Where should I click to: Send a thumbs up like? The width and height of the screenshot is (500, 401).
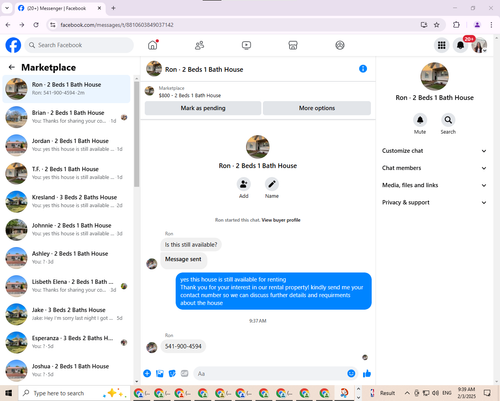click(367, 374)
